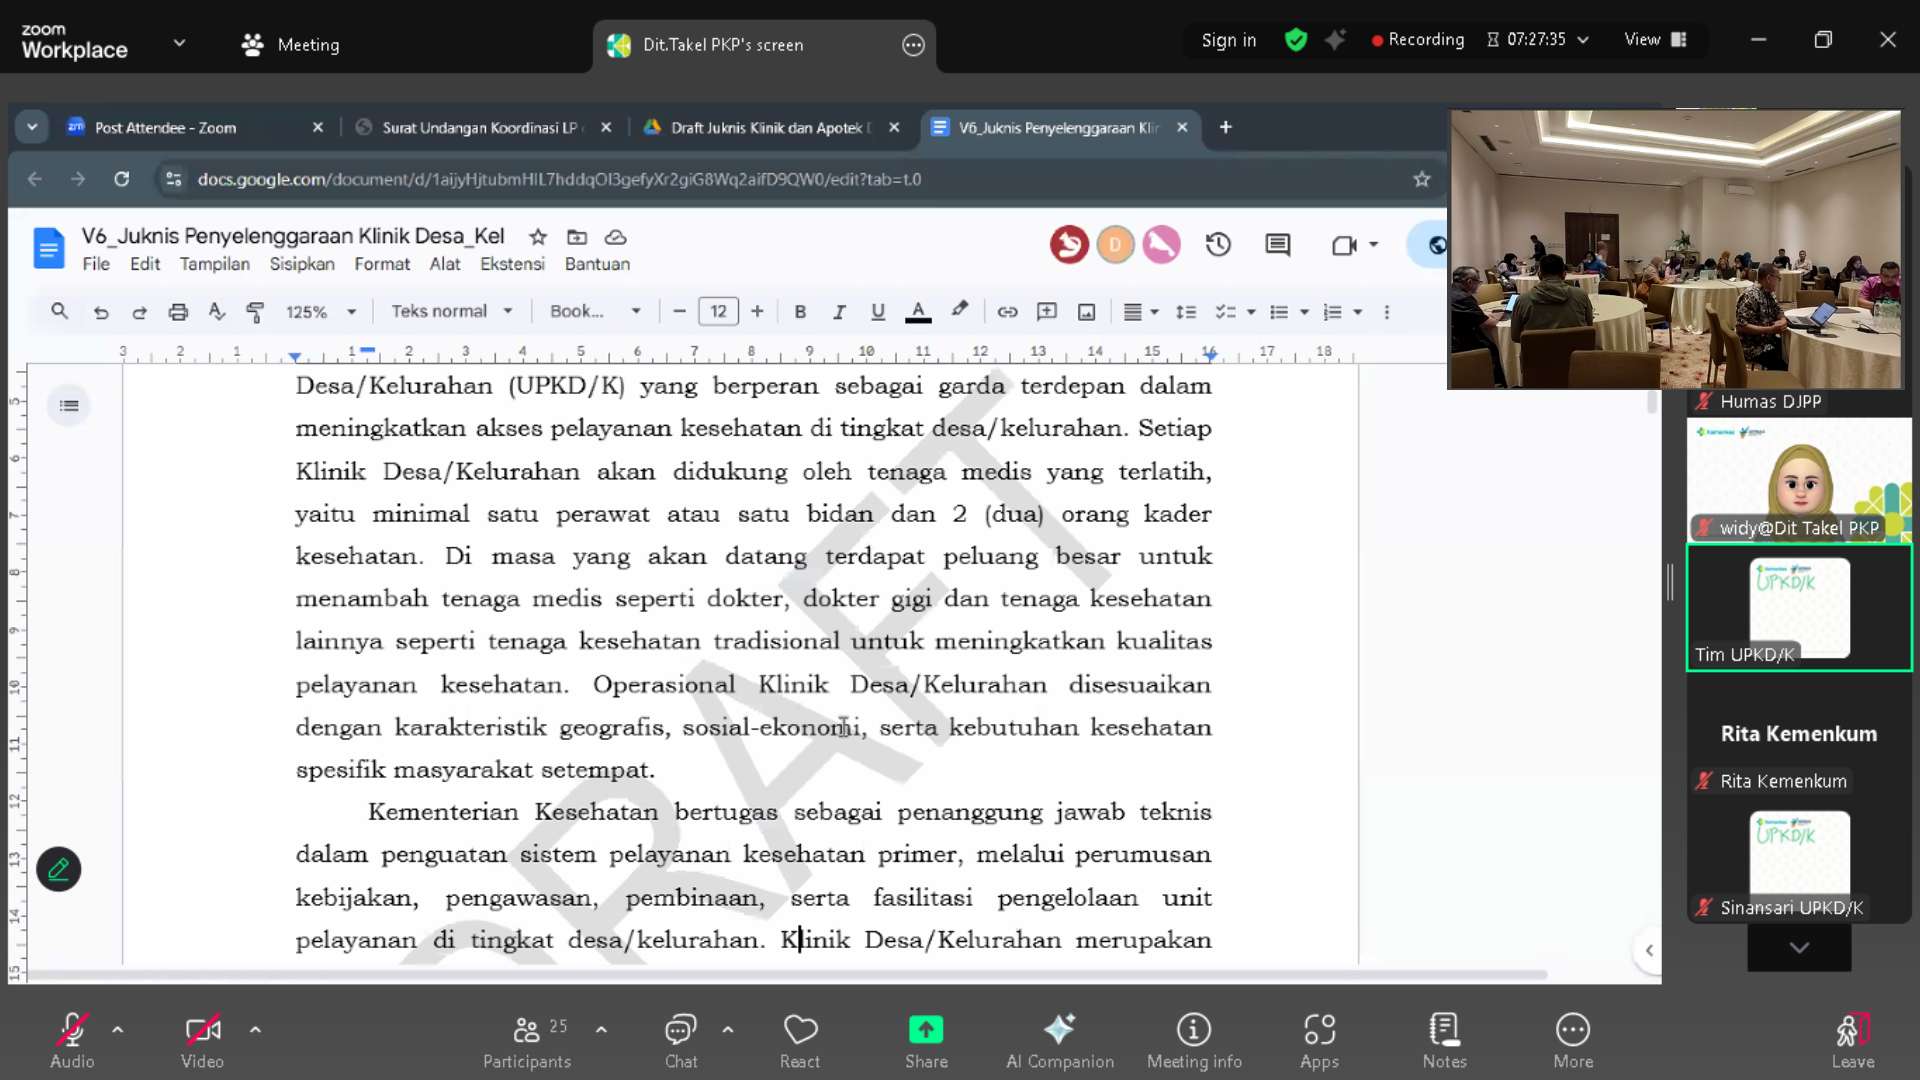Click the Google Docs search icon in toolbar
This screenshot has height=1080, width=1920.
(x=60, y=311)
